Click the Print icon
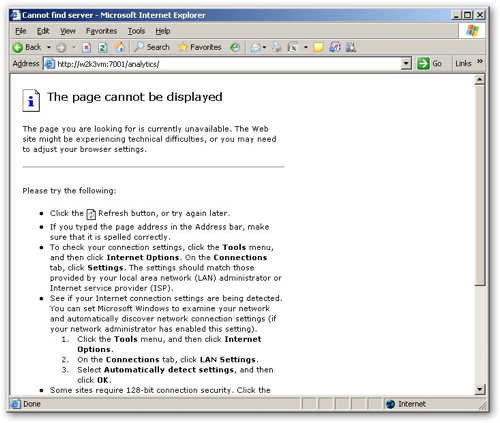This screenshot has height=423, width=500. tap(277, 47)
